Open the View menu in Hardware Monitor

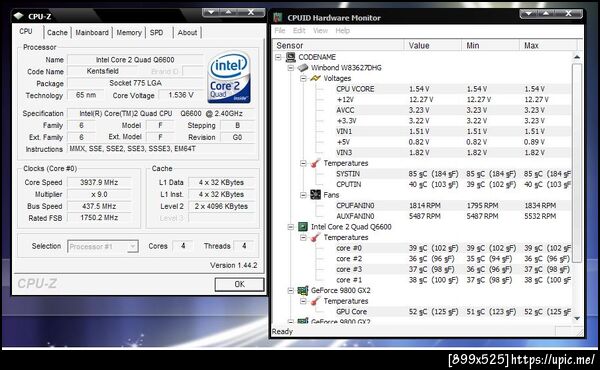320,31
